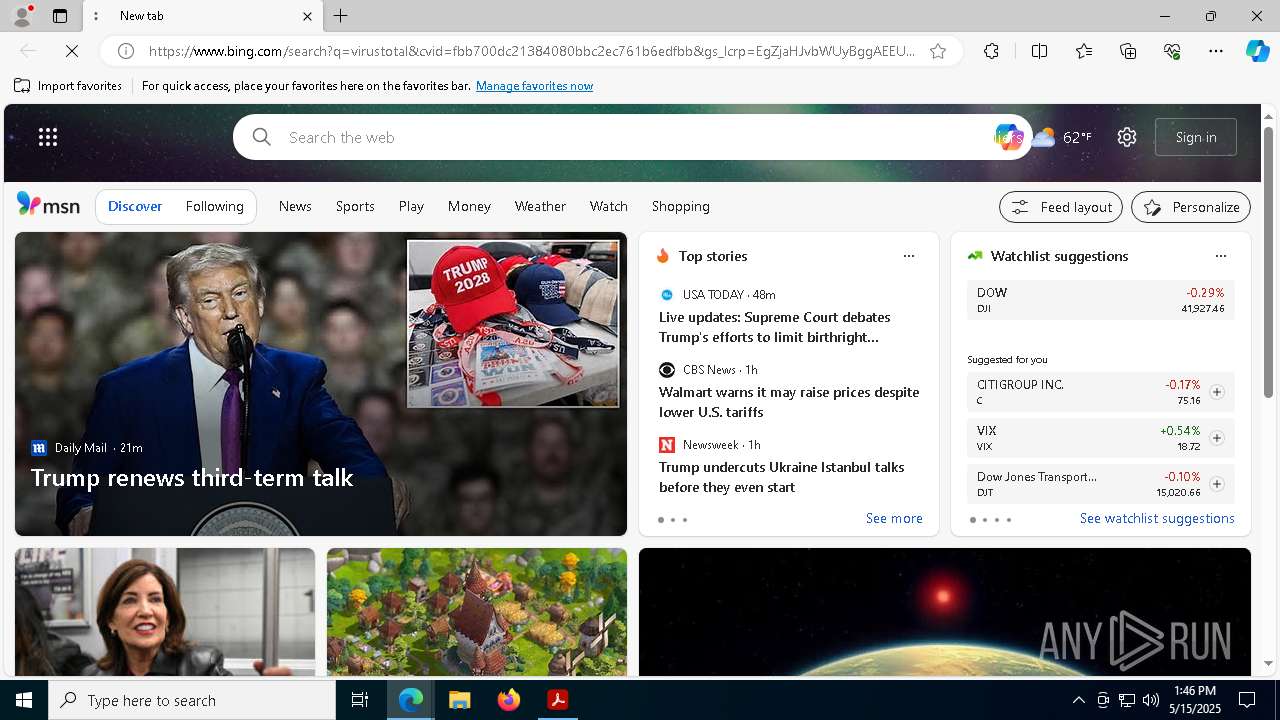The image size is (1280, 720).
Task: Open Adobe Acrobat from the taskbar
Action: point(558,700)
